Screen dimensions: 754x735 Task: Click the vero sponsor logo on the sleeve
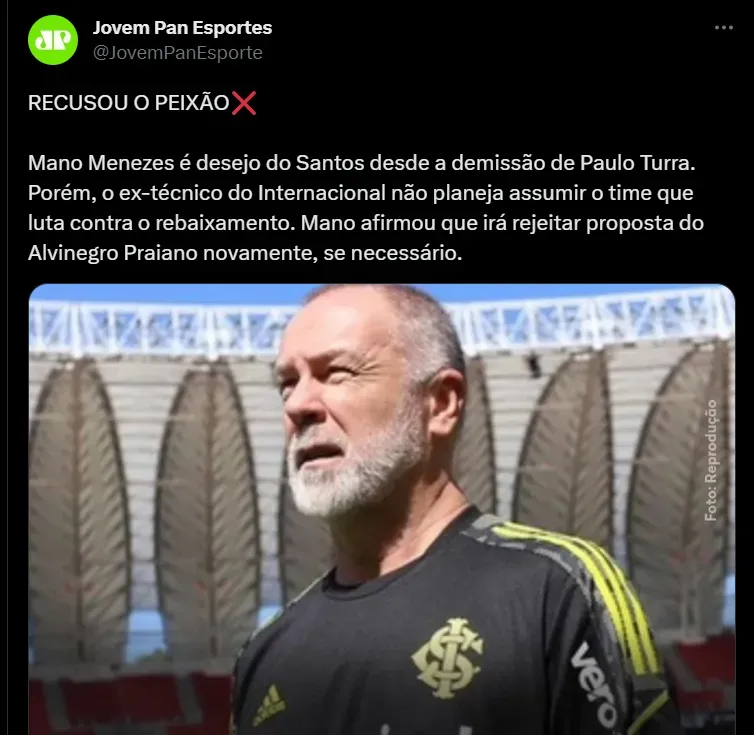click(594, 685)
